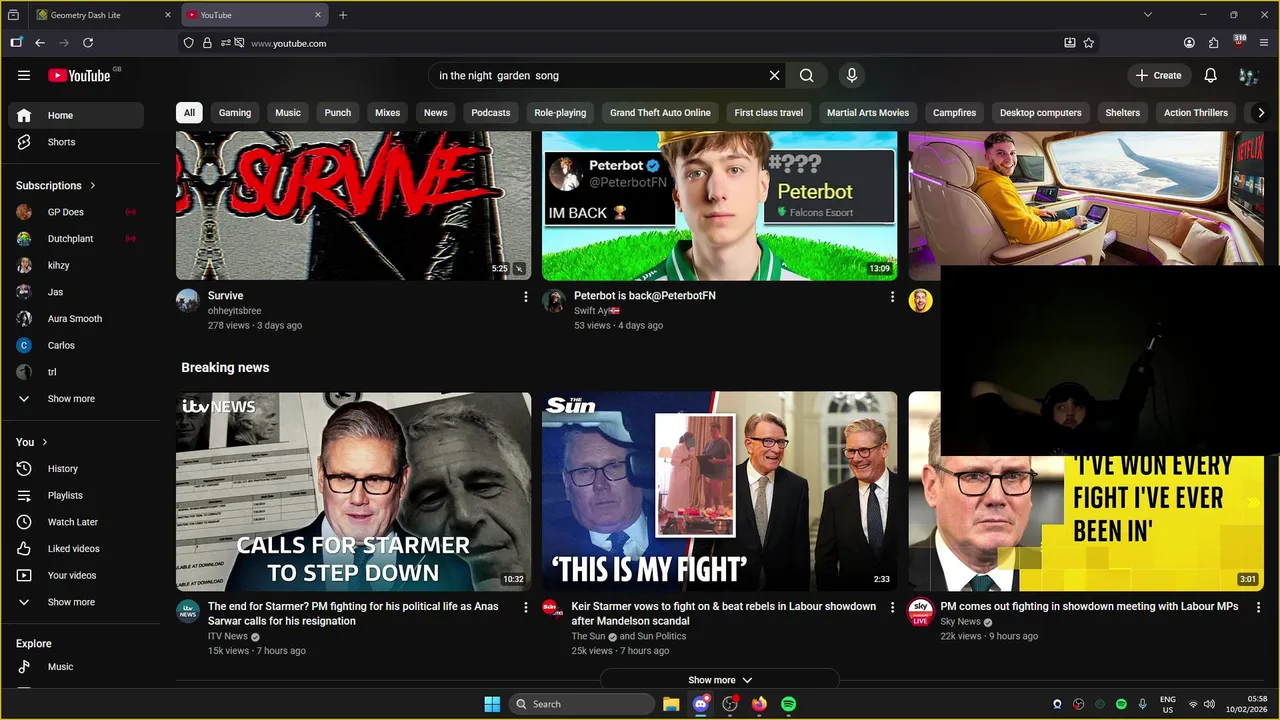Image resolution: width=1280 pixels, height=720 pixels.
Task: Open a new browser tab with plus
Action: (343, 15)
